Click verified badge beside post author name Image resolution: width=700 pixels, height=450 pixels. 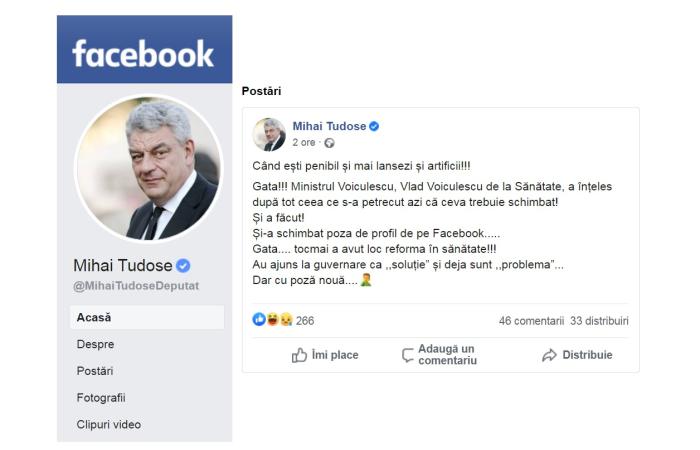coord(374,127)
